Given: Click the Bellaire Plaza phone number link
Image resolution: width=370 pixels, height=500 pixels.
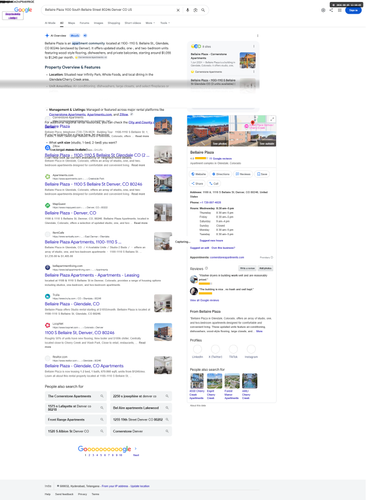Looking at the screenshot, I should [x=210, y=202].
